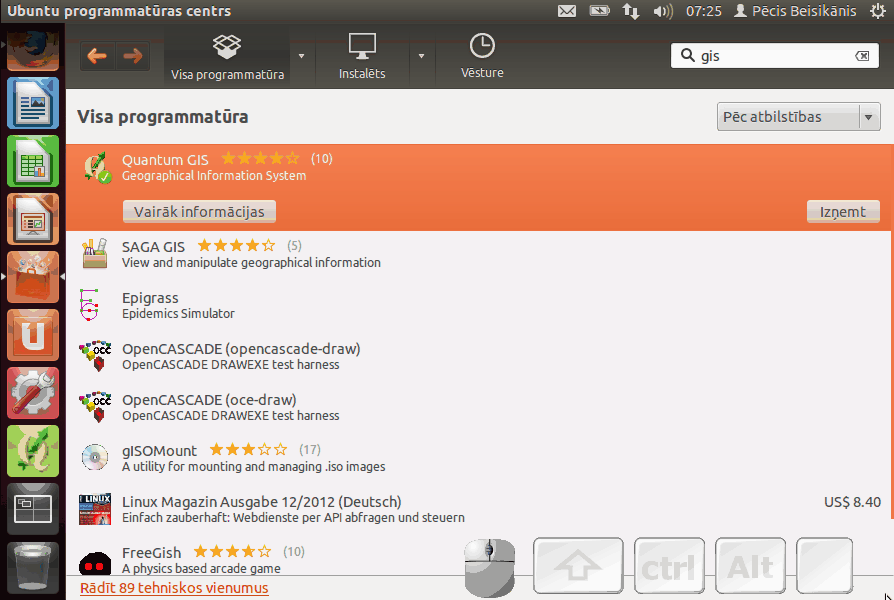Image resolution: width=894 pixels, height=600 pixels.
Task: Click the Shift key overlay button
Action: click(578, 566)
